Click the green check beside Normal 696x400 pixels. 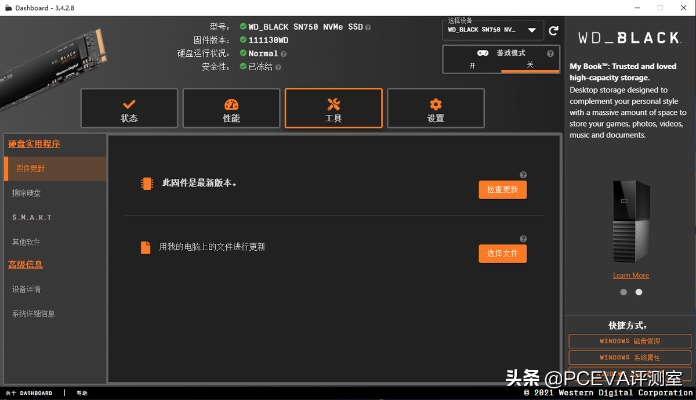click(x=243, y=53)
